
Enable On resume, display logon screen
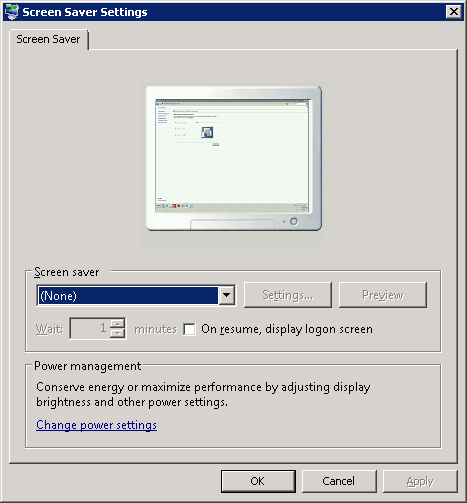pos(189,329)
